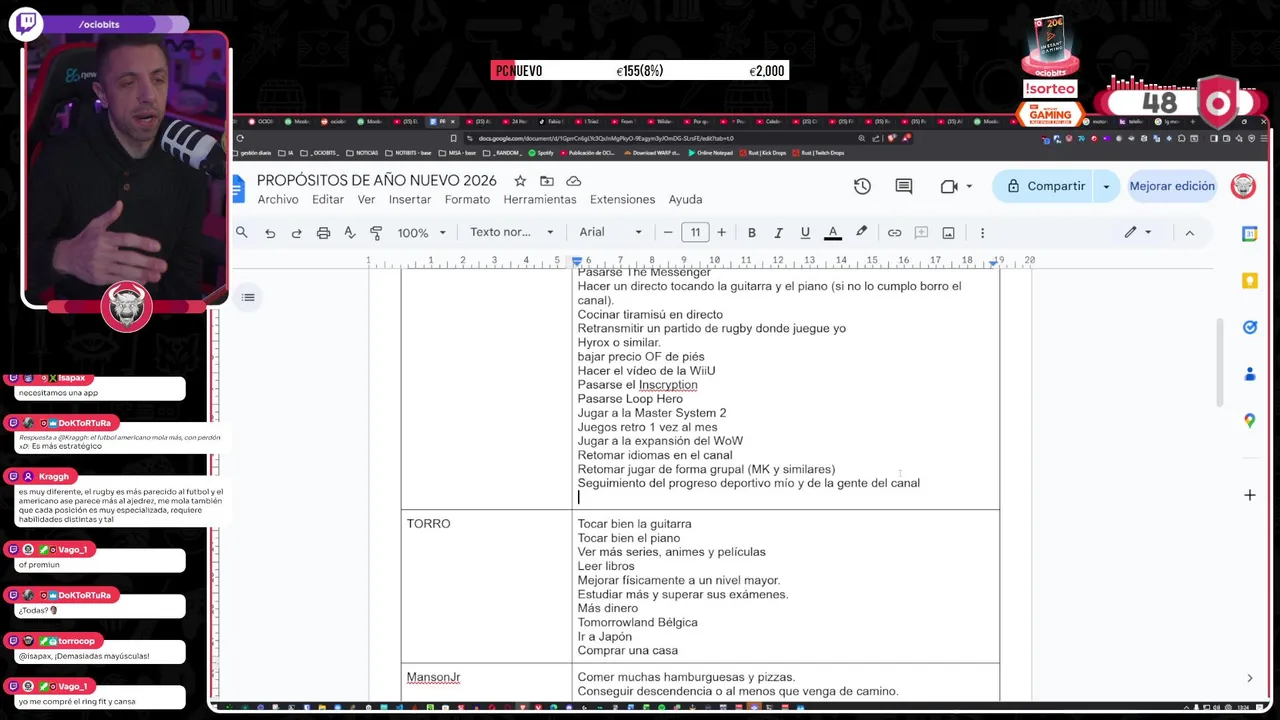Click the vertical document scrollbar
This screenshot has height=720, width=1280.
pos(1218,363)
